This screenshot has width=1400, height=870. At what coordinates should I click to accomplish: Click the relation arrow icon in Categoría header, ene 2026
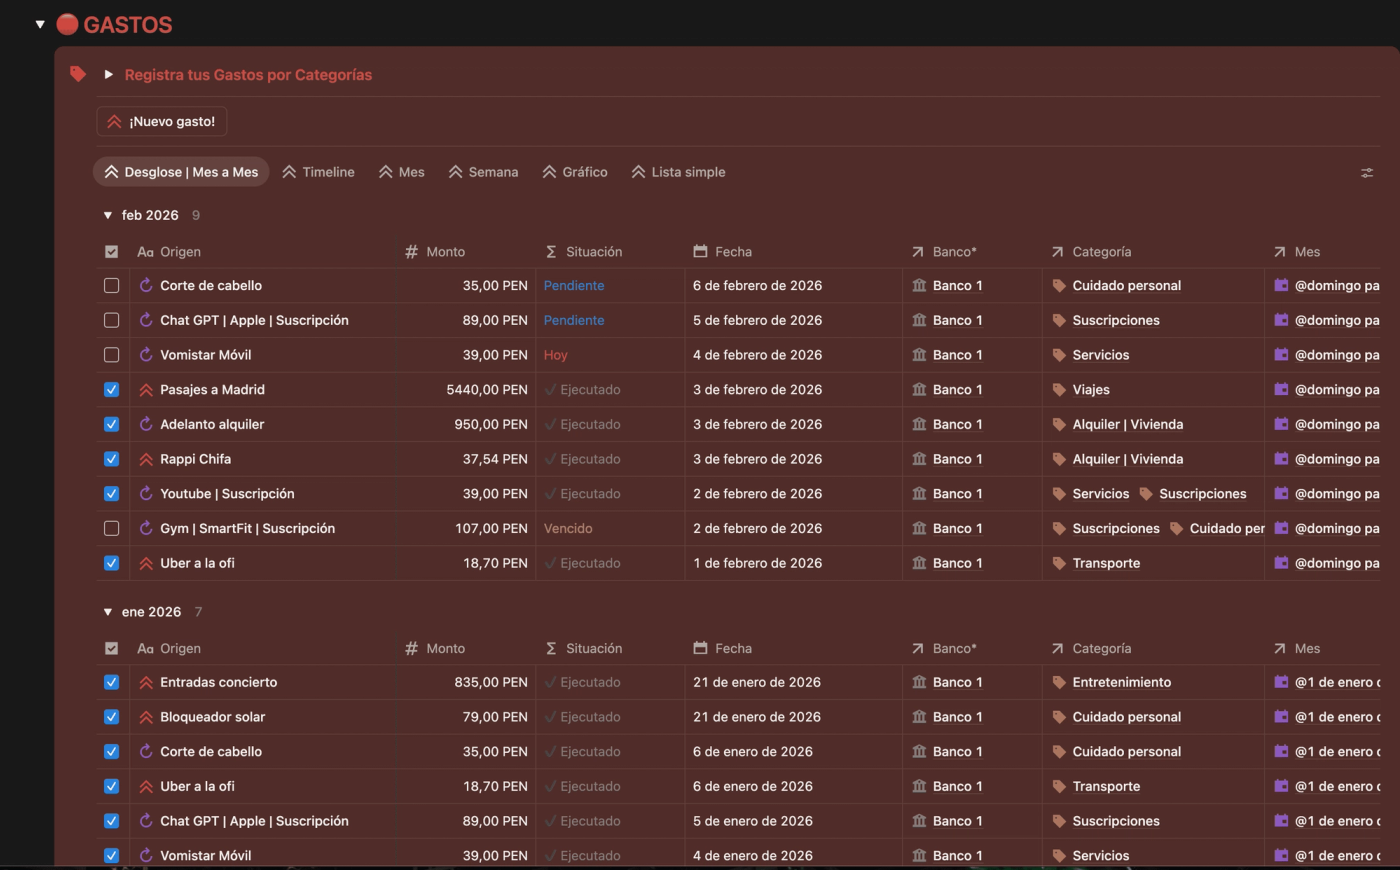point(1058,648)
